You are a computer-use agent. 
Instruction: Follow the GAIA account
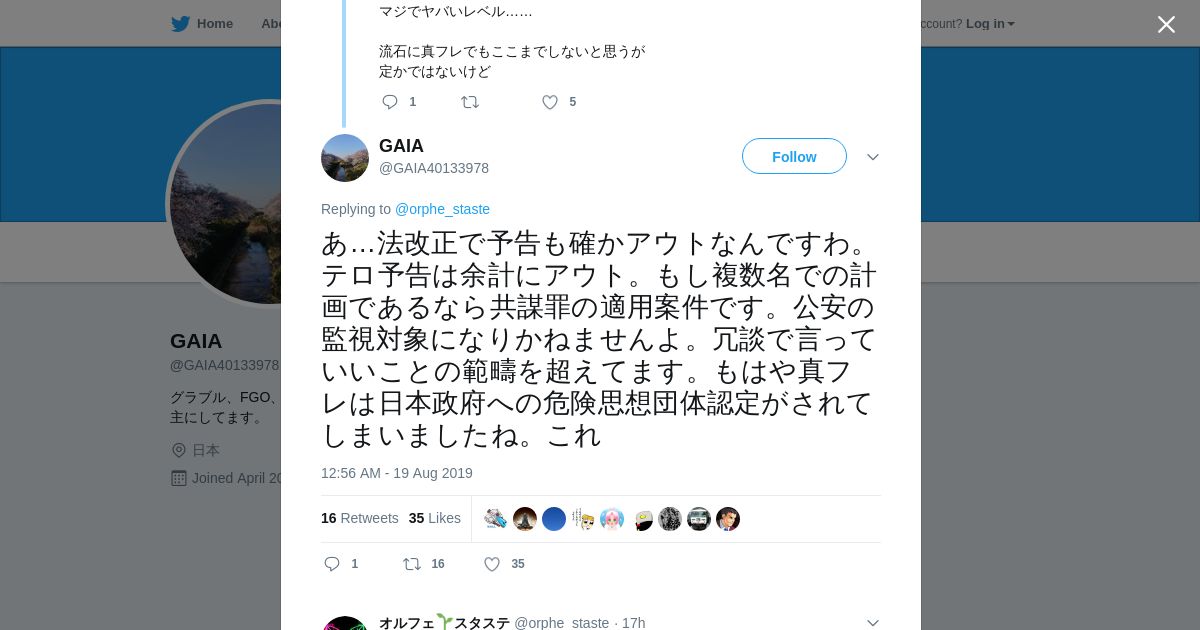[x=794, y=157]
